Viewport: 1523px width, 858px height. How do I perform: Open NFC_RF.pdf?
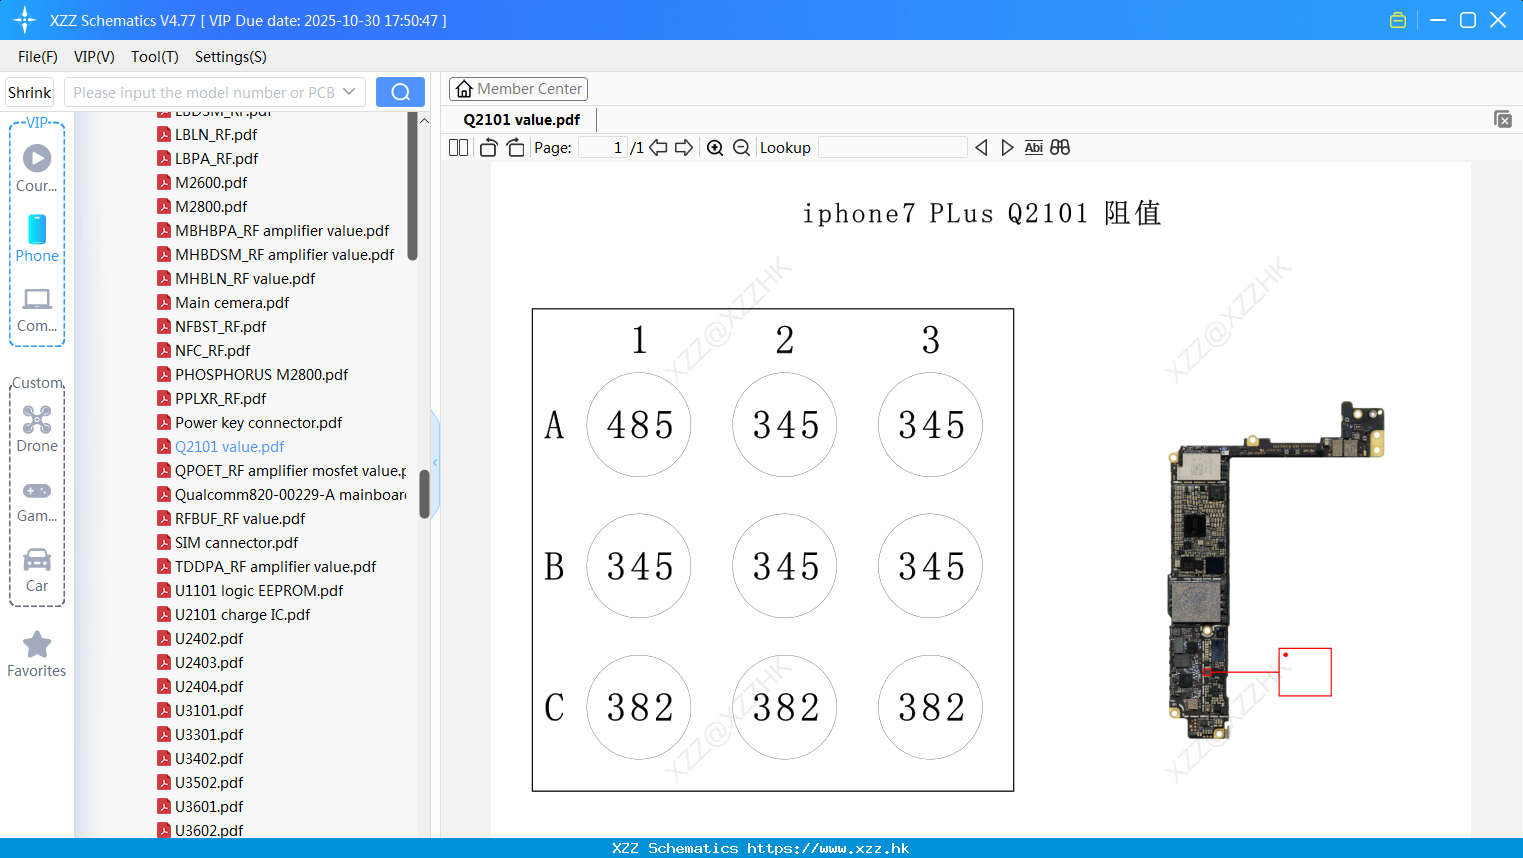[x=212, y=350]
